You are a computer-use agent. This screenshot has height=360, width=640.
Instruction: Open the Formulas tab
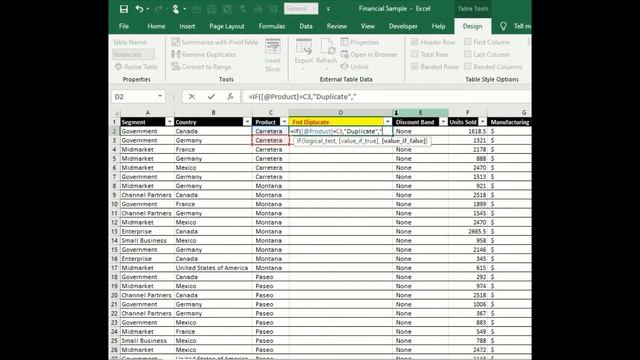point(271,26)
